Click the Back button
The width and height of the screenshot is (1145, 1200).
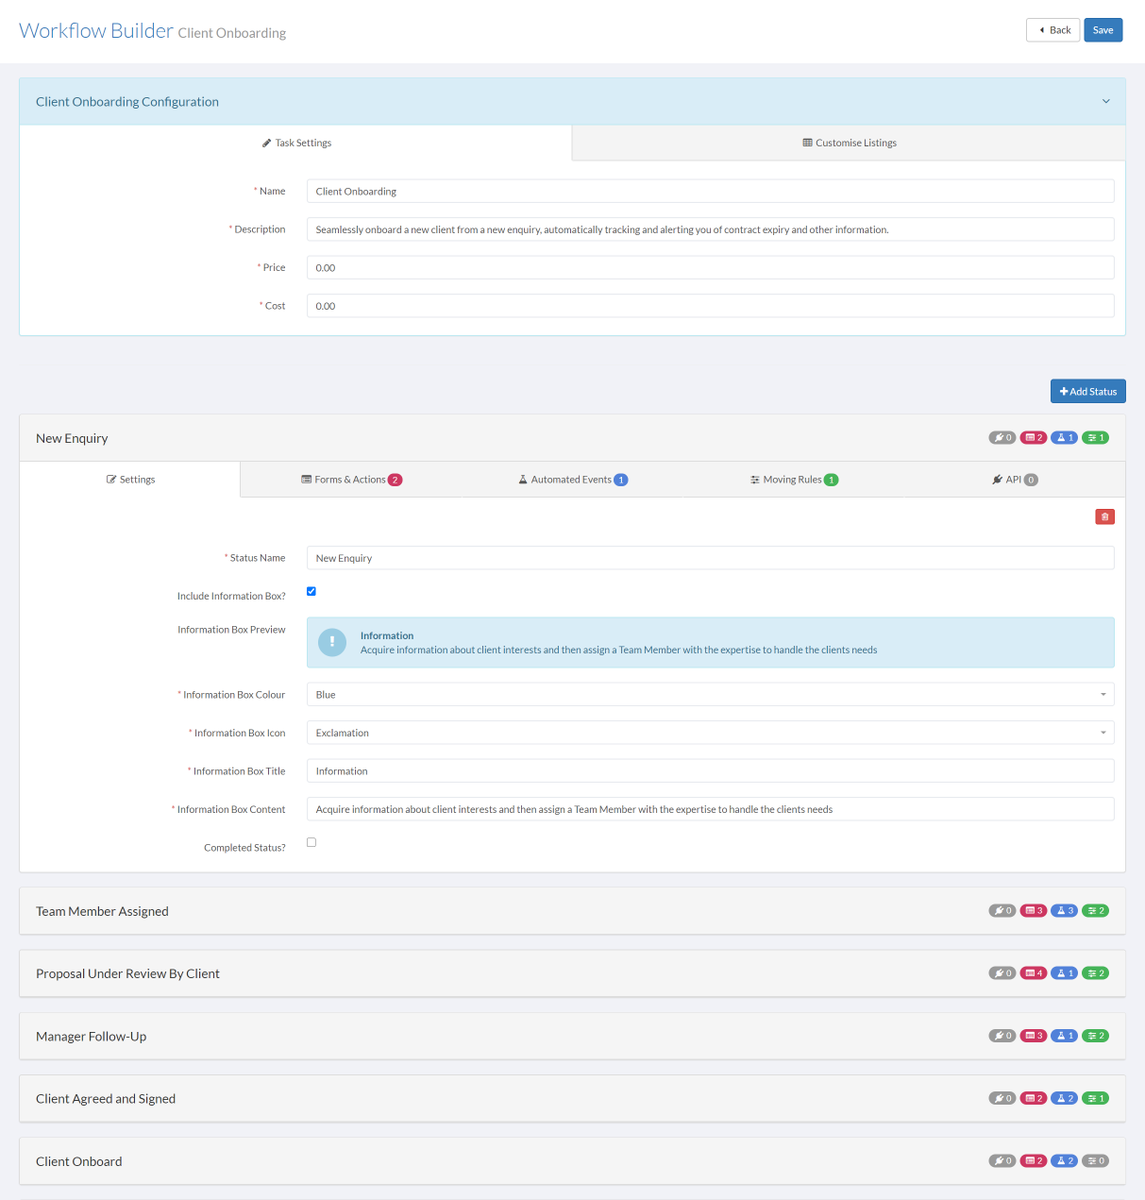click(x=1053, y=30)
